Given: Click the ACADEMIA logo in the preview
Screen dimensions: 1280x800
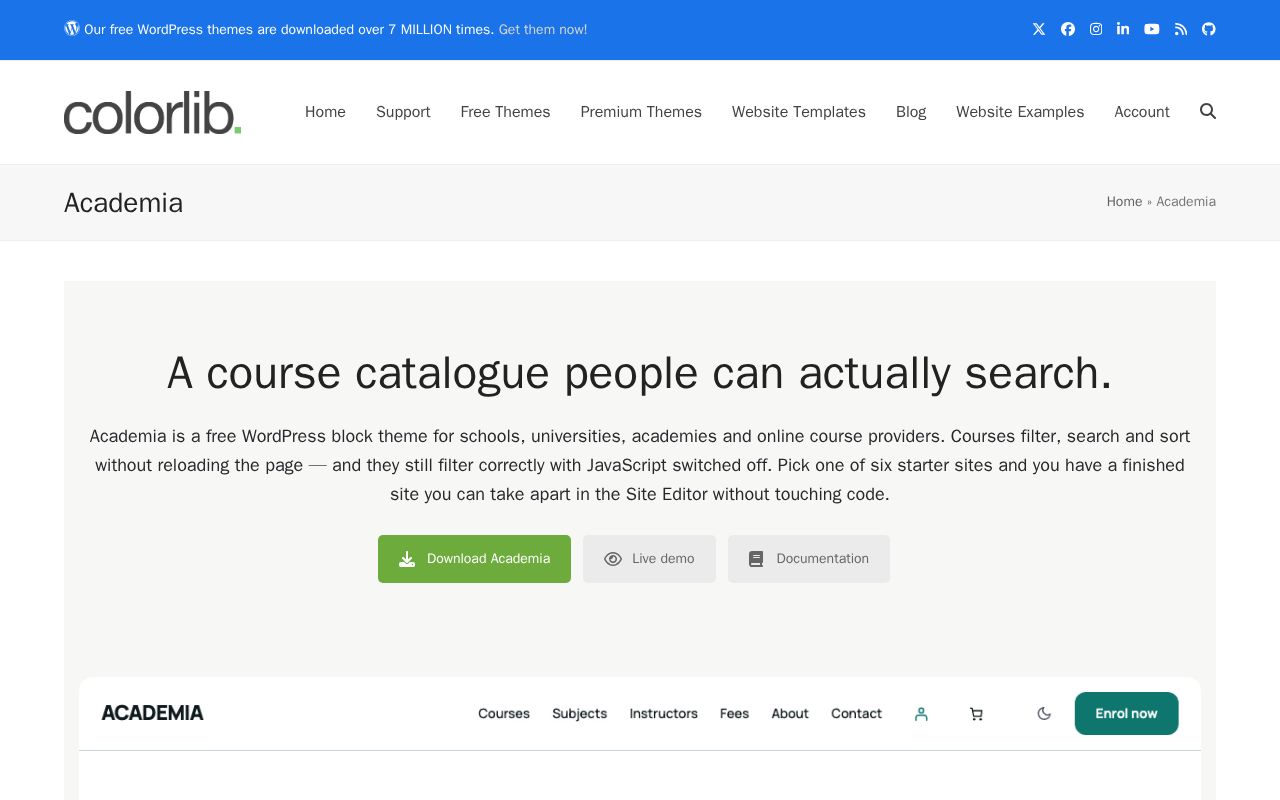Looking at the screenshot, I should 152,713.
